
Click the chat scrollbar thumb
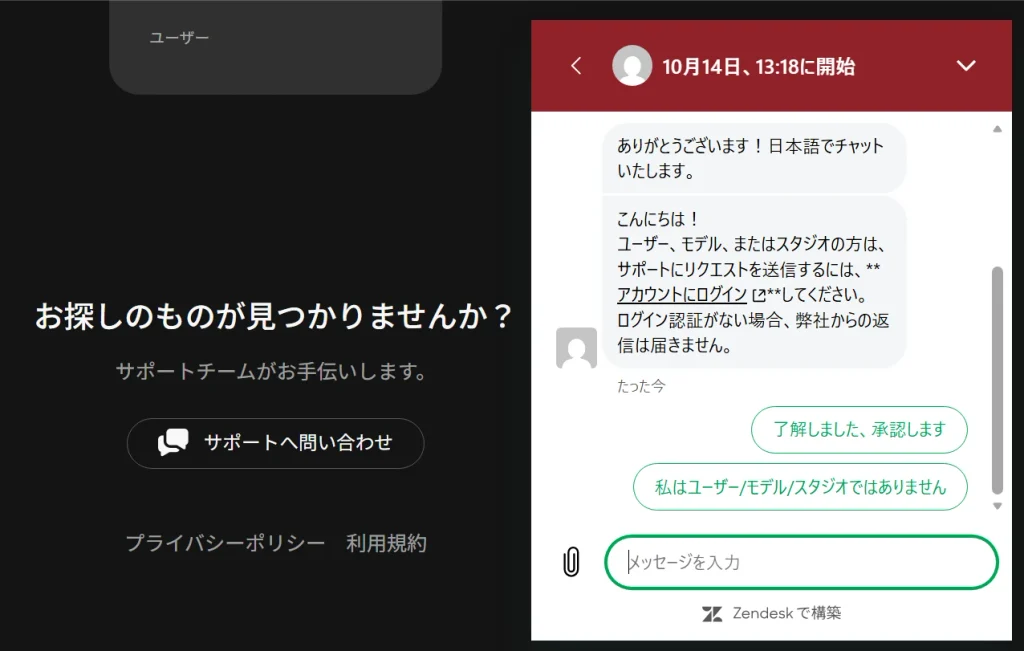[997, 380]
